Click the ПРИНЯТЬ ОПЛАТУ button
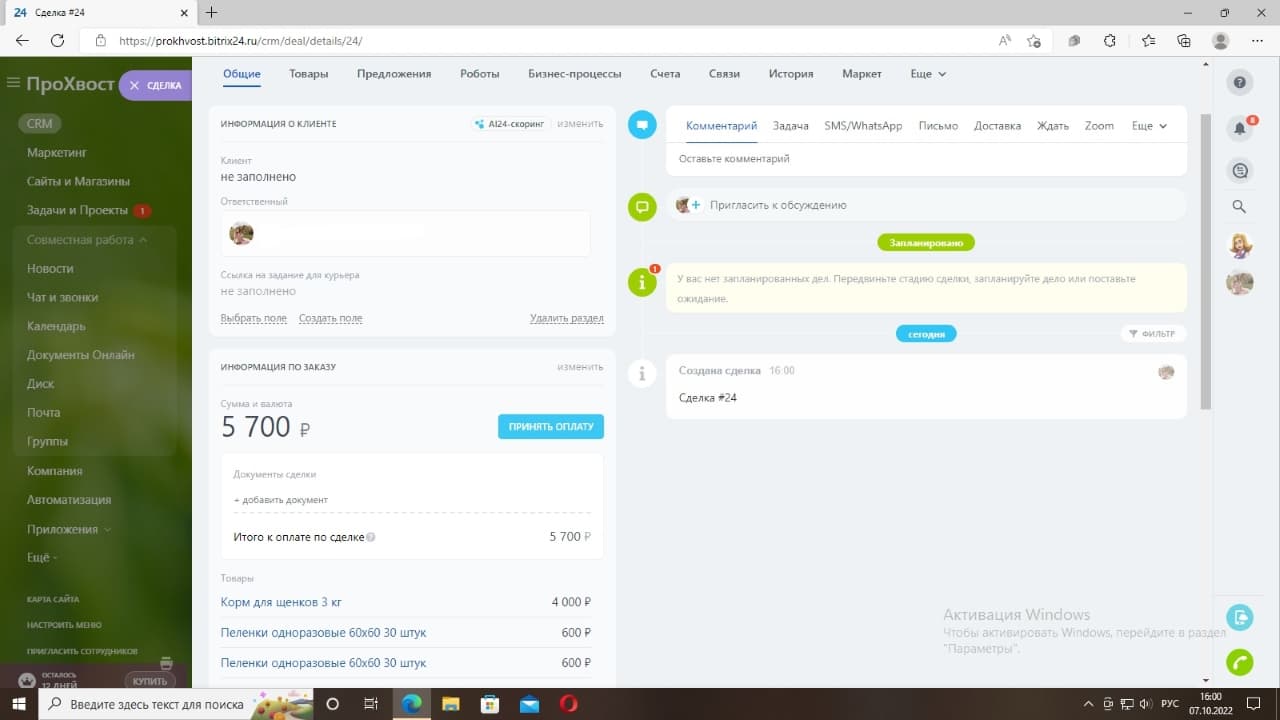1280x720 pixels. (x=551, y=426)
